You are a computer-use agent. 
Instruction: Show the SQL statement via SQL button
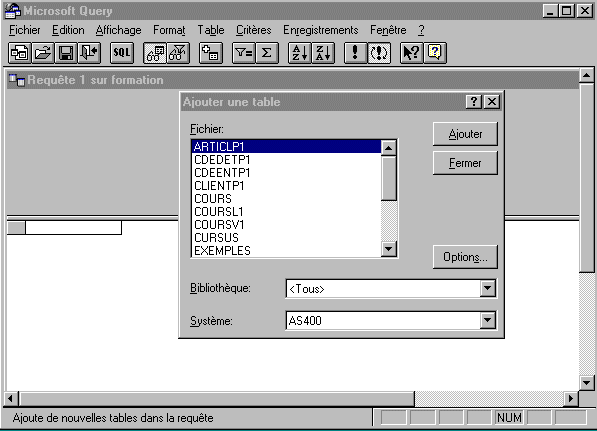(x=122, y=53)
